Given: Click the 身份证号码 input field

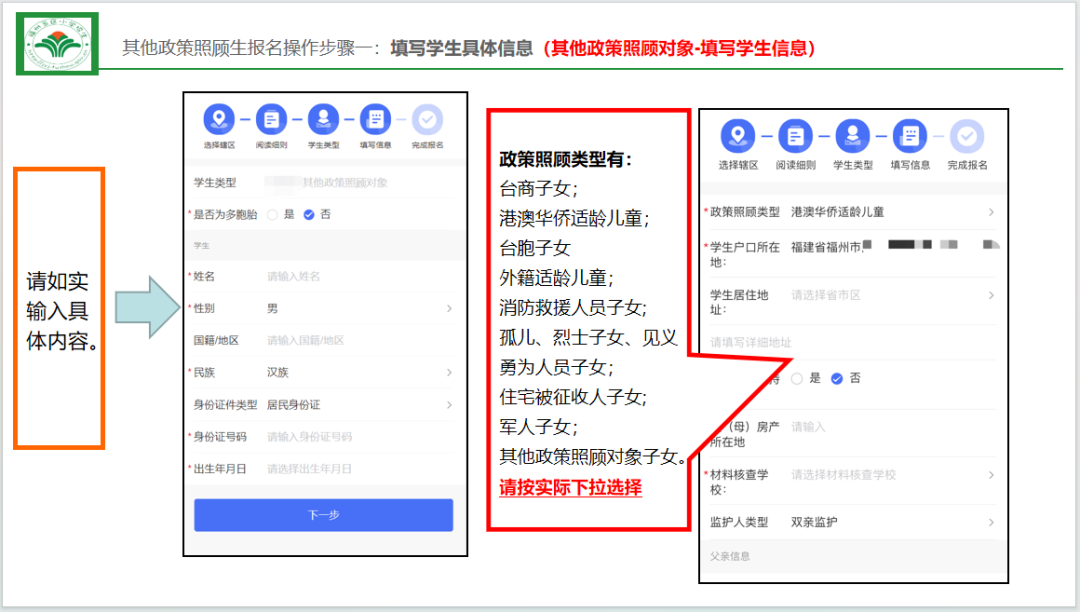Looking at the screenshot, I should pyautogui.click(x=358, y=436).
